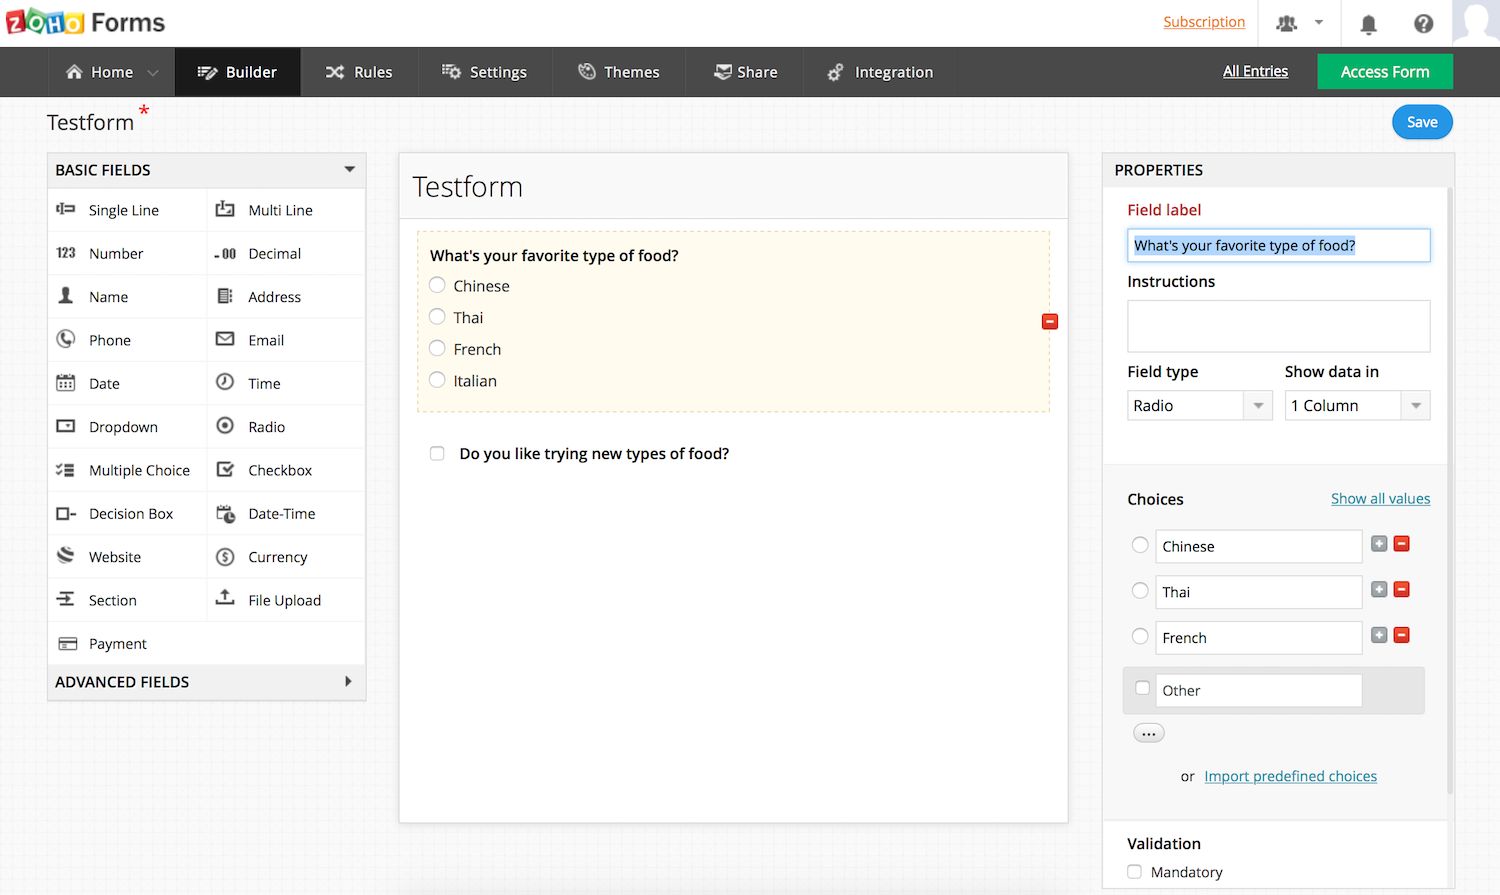Delete the food question field with red minus
This screenshot has height=895, width=1500.
[x=1049, y=321]
